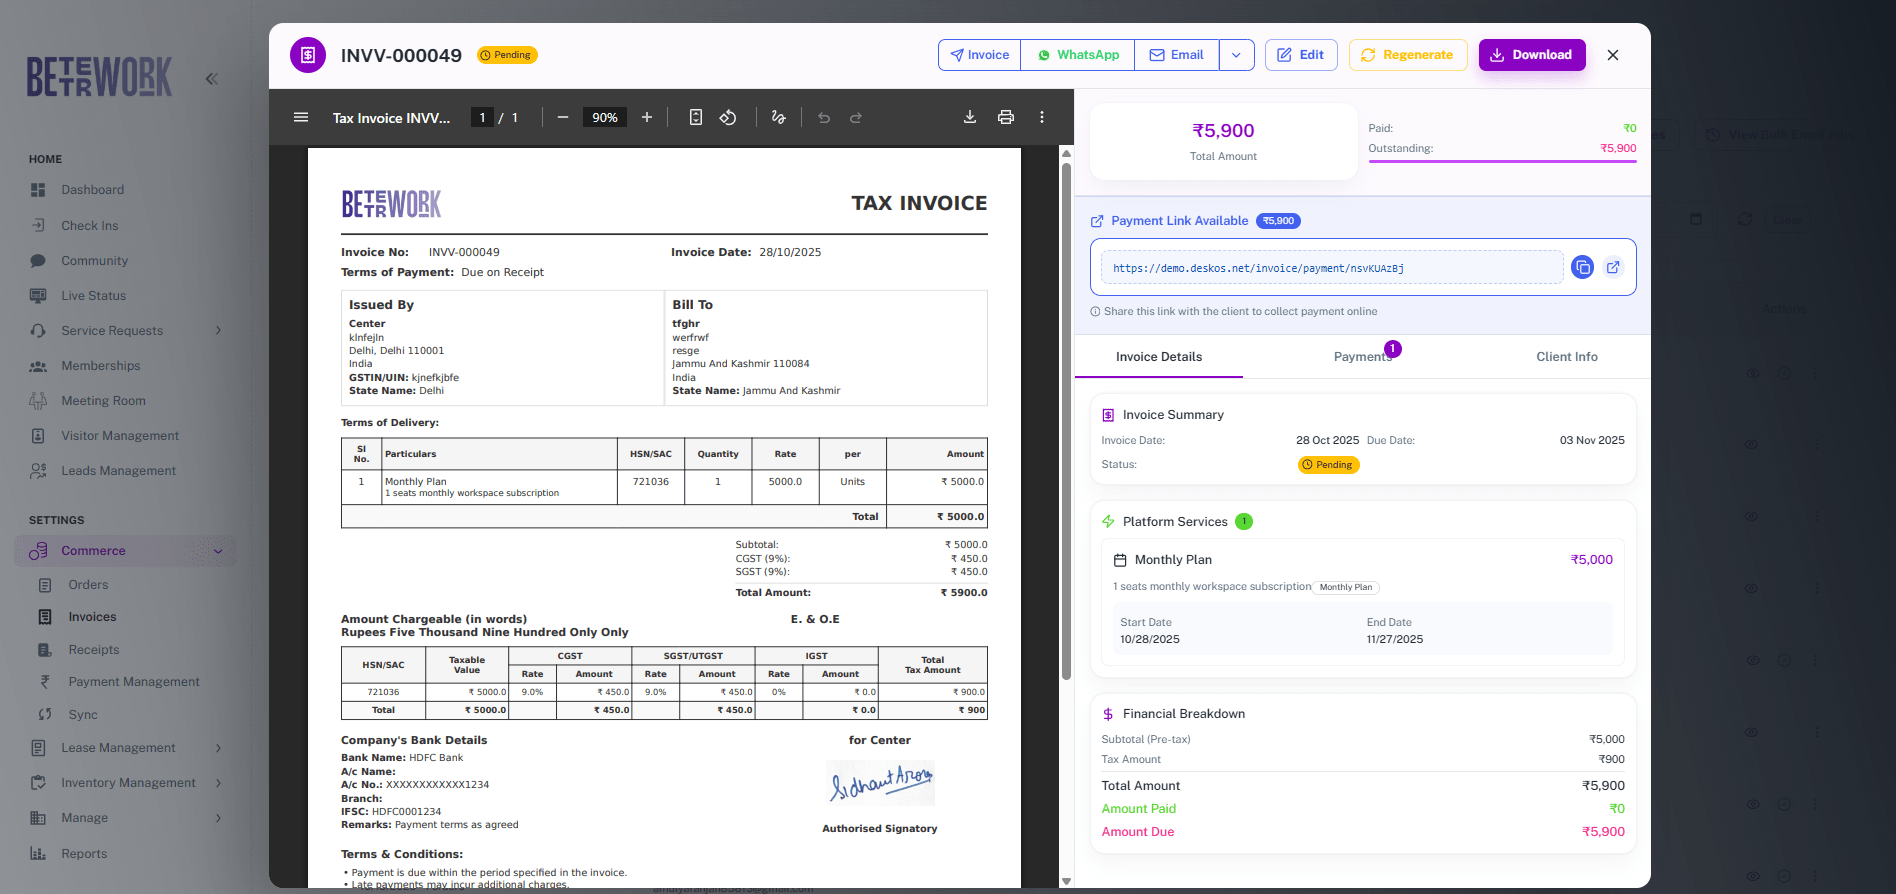Click the Regenerate button
Screen dimensions: 1896x894
[1408, 55]
